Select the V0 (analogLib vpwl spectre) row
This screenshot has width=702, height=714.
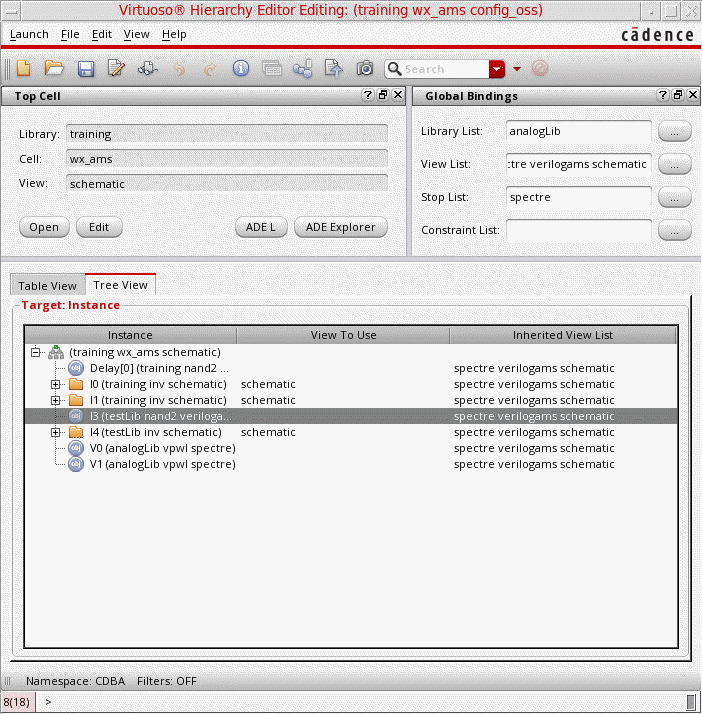(351, 448)
